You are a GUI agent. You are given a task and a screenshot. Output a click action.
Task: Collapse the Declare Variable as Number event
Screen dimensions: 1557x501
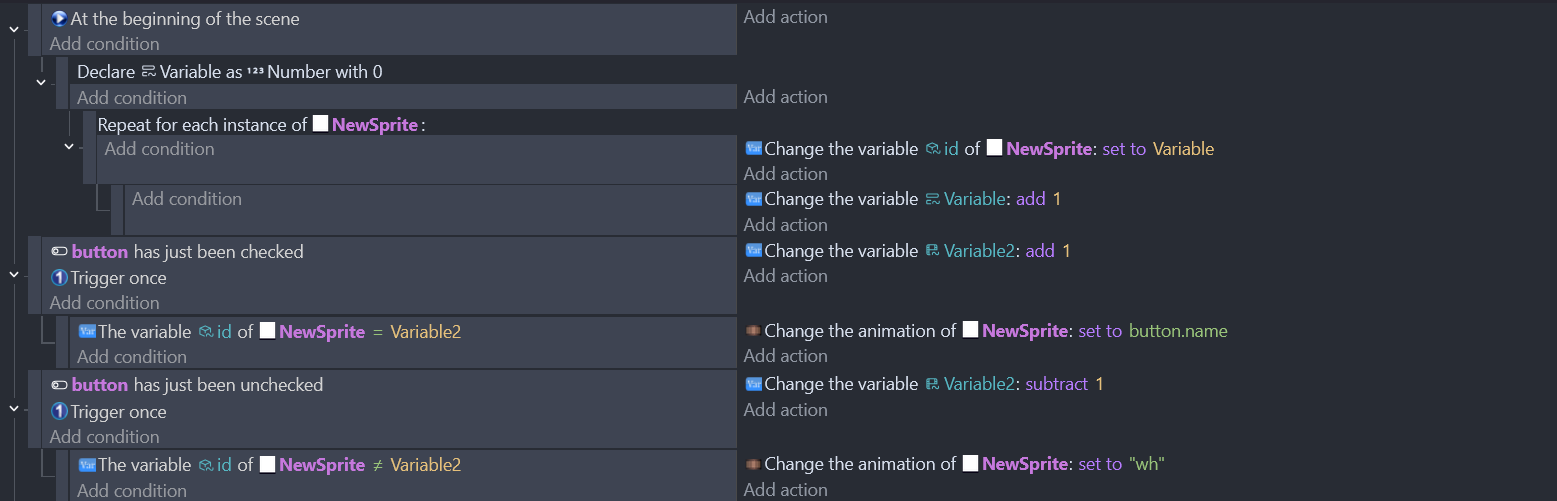coord(41,83)
